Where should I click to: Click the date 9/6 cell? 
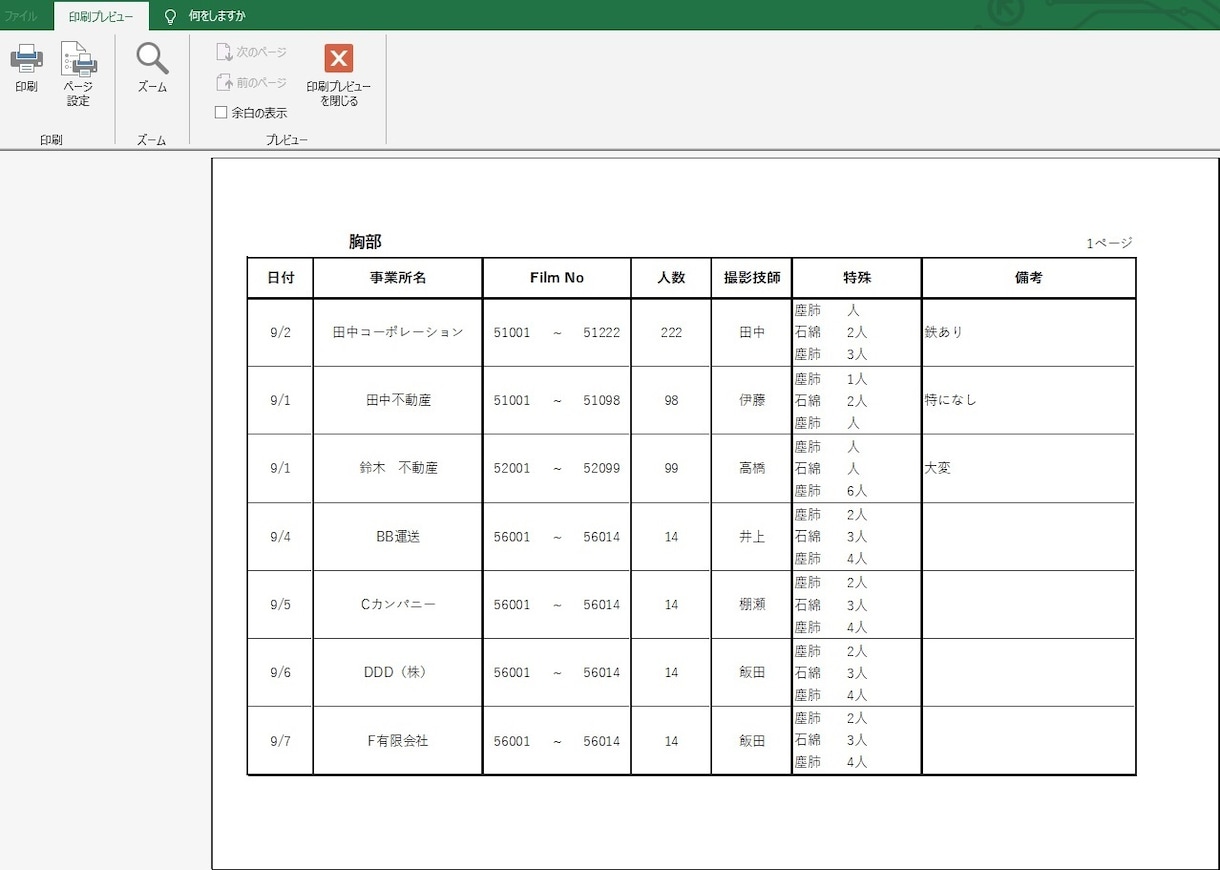click(281, 673)
